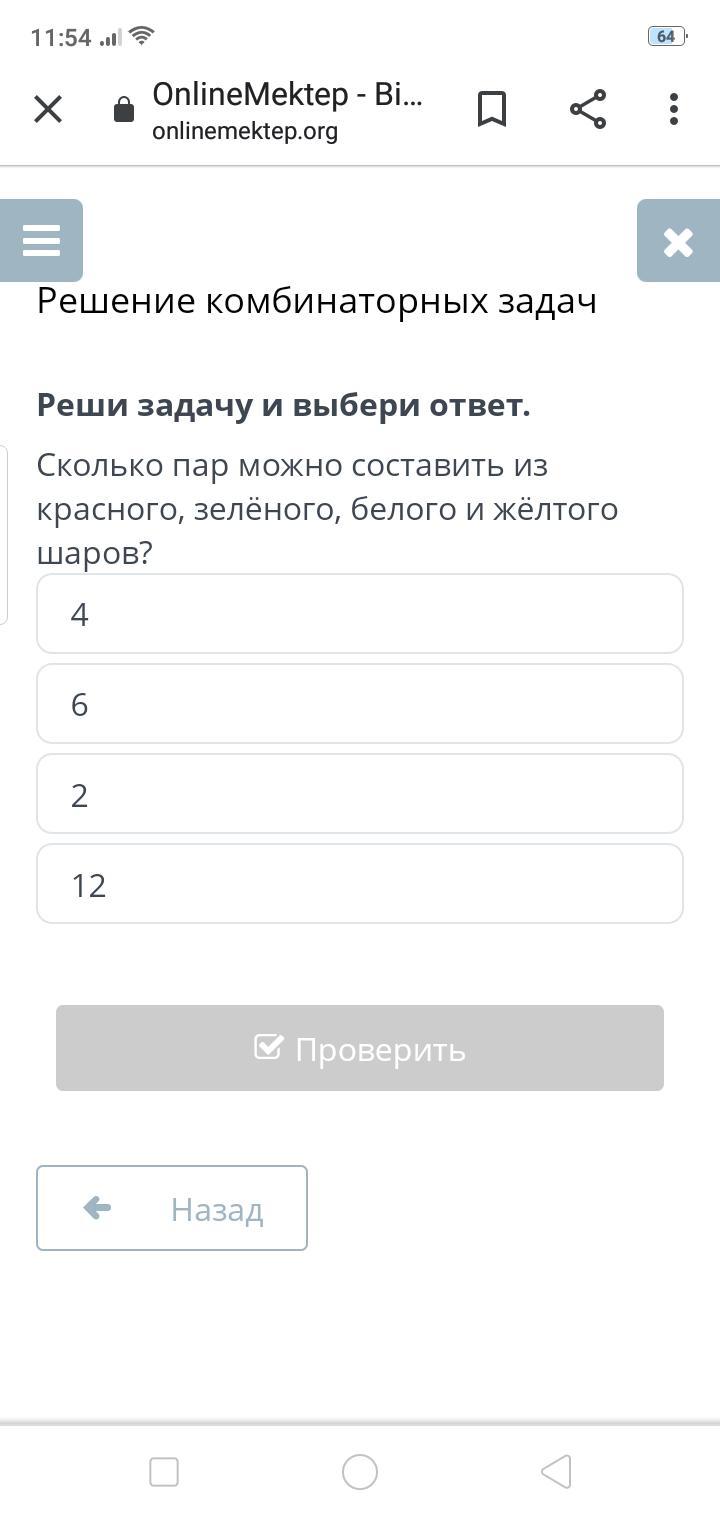Close the lesson with the X button
The image size is (720, 1520).
click(678, 241)
